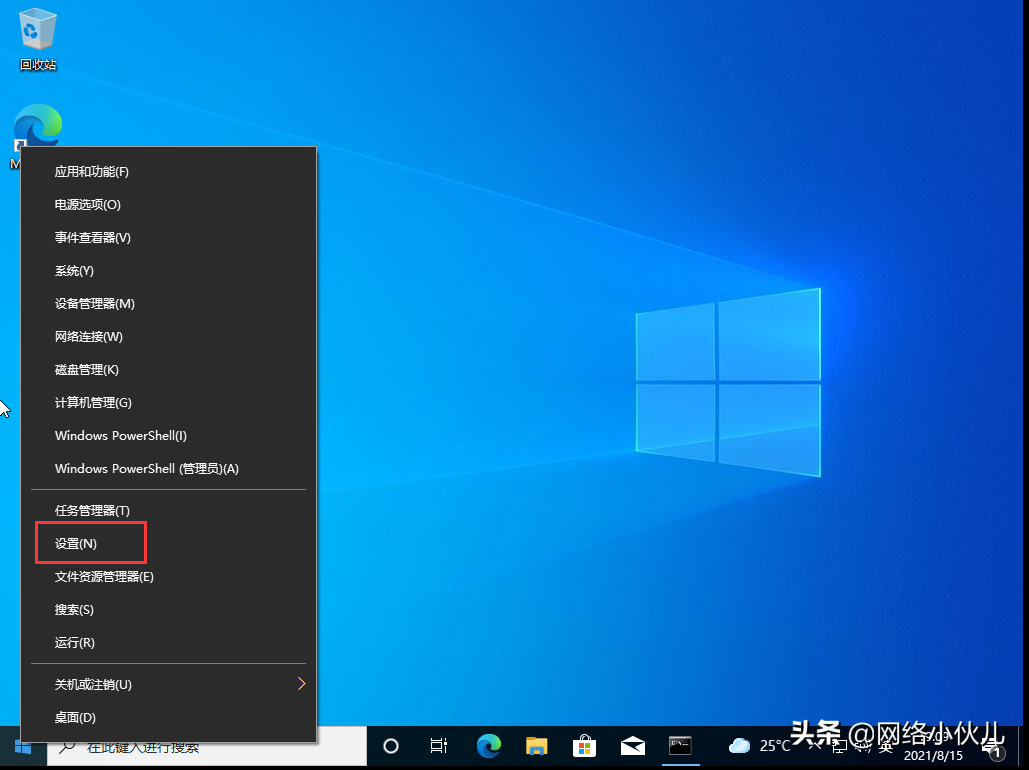Open the Mail app from the taskbar

pyautogui.click(x=632, y=746)
